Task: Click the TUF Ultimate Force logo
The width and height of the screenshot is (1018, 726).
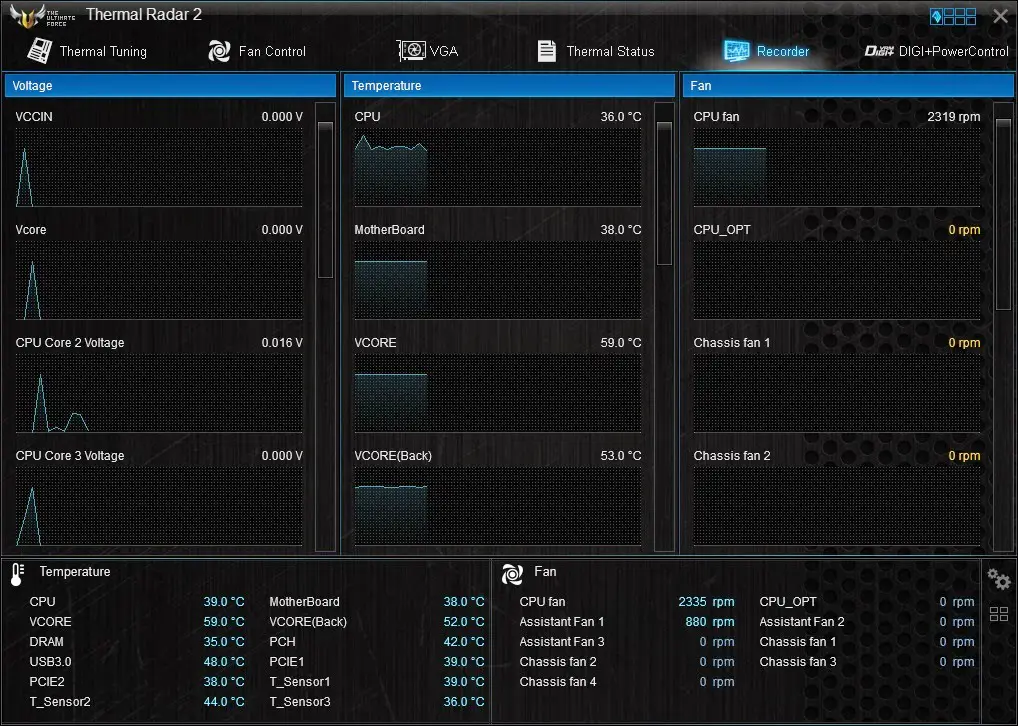Action: [42, 16]
